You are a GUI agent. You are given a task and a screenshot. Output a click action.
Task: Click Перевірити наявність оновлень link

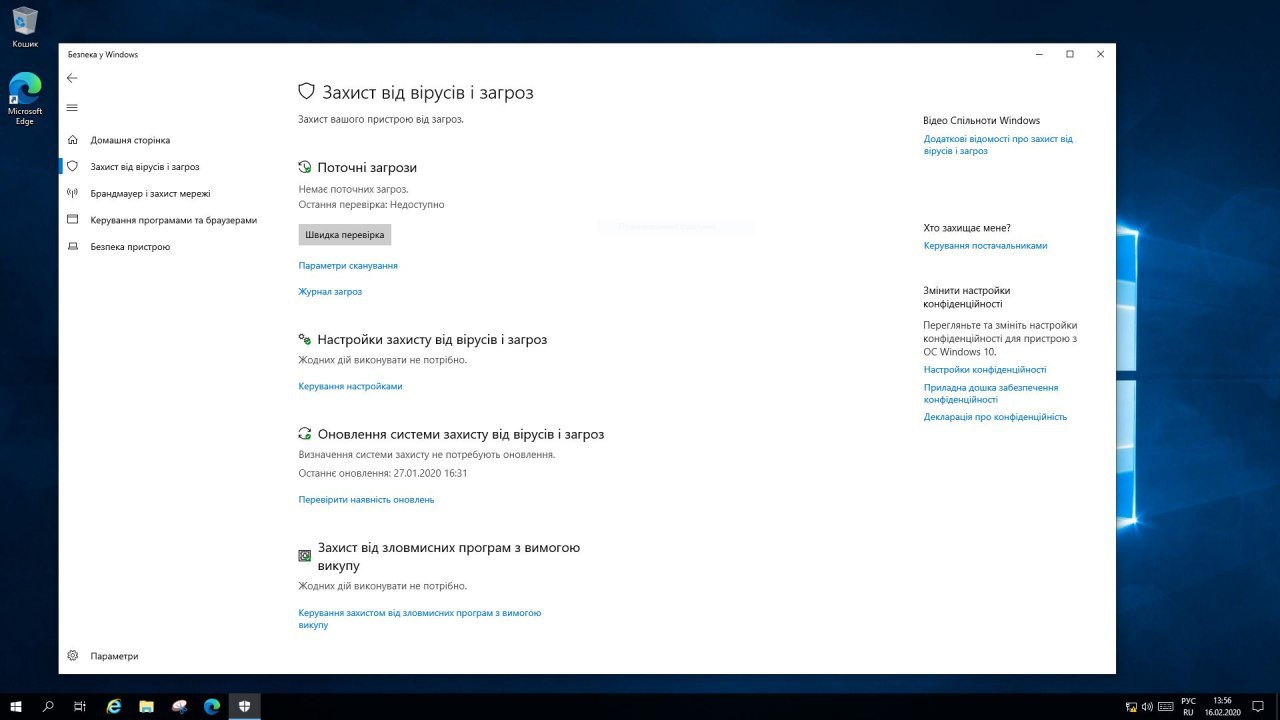[366, 500]
